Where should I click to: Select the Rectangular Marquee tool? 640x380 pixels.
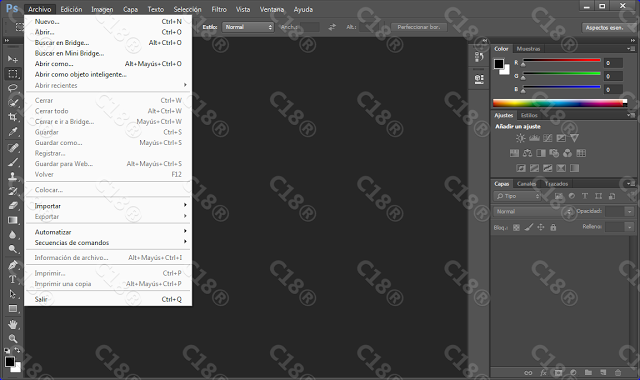(12, 74)
